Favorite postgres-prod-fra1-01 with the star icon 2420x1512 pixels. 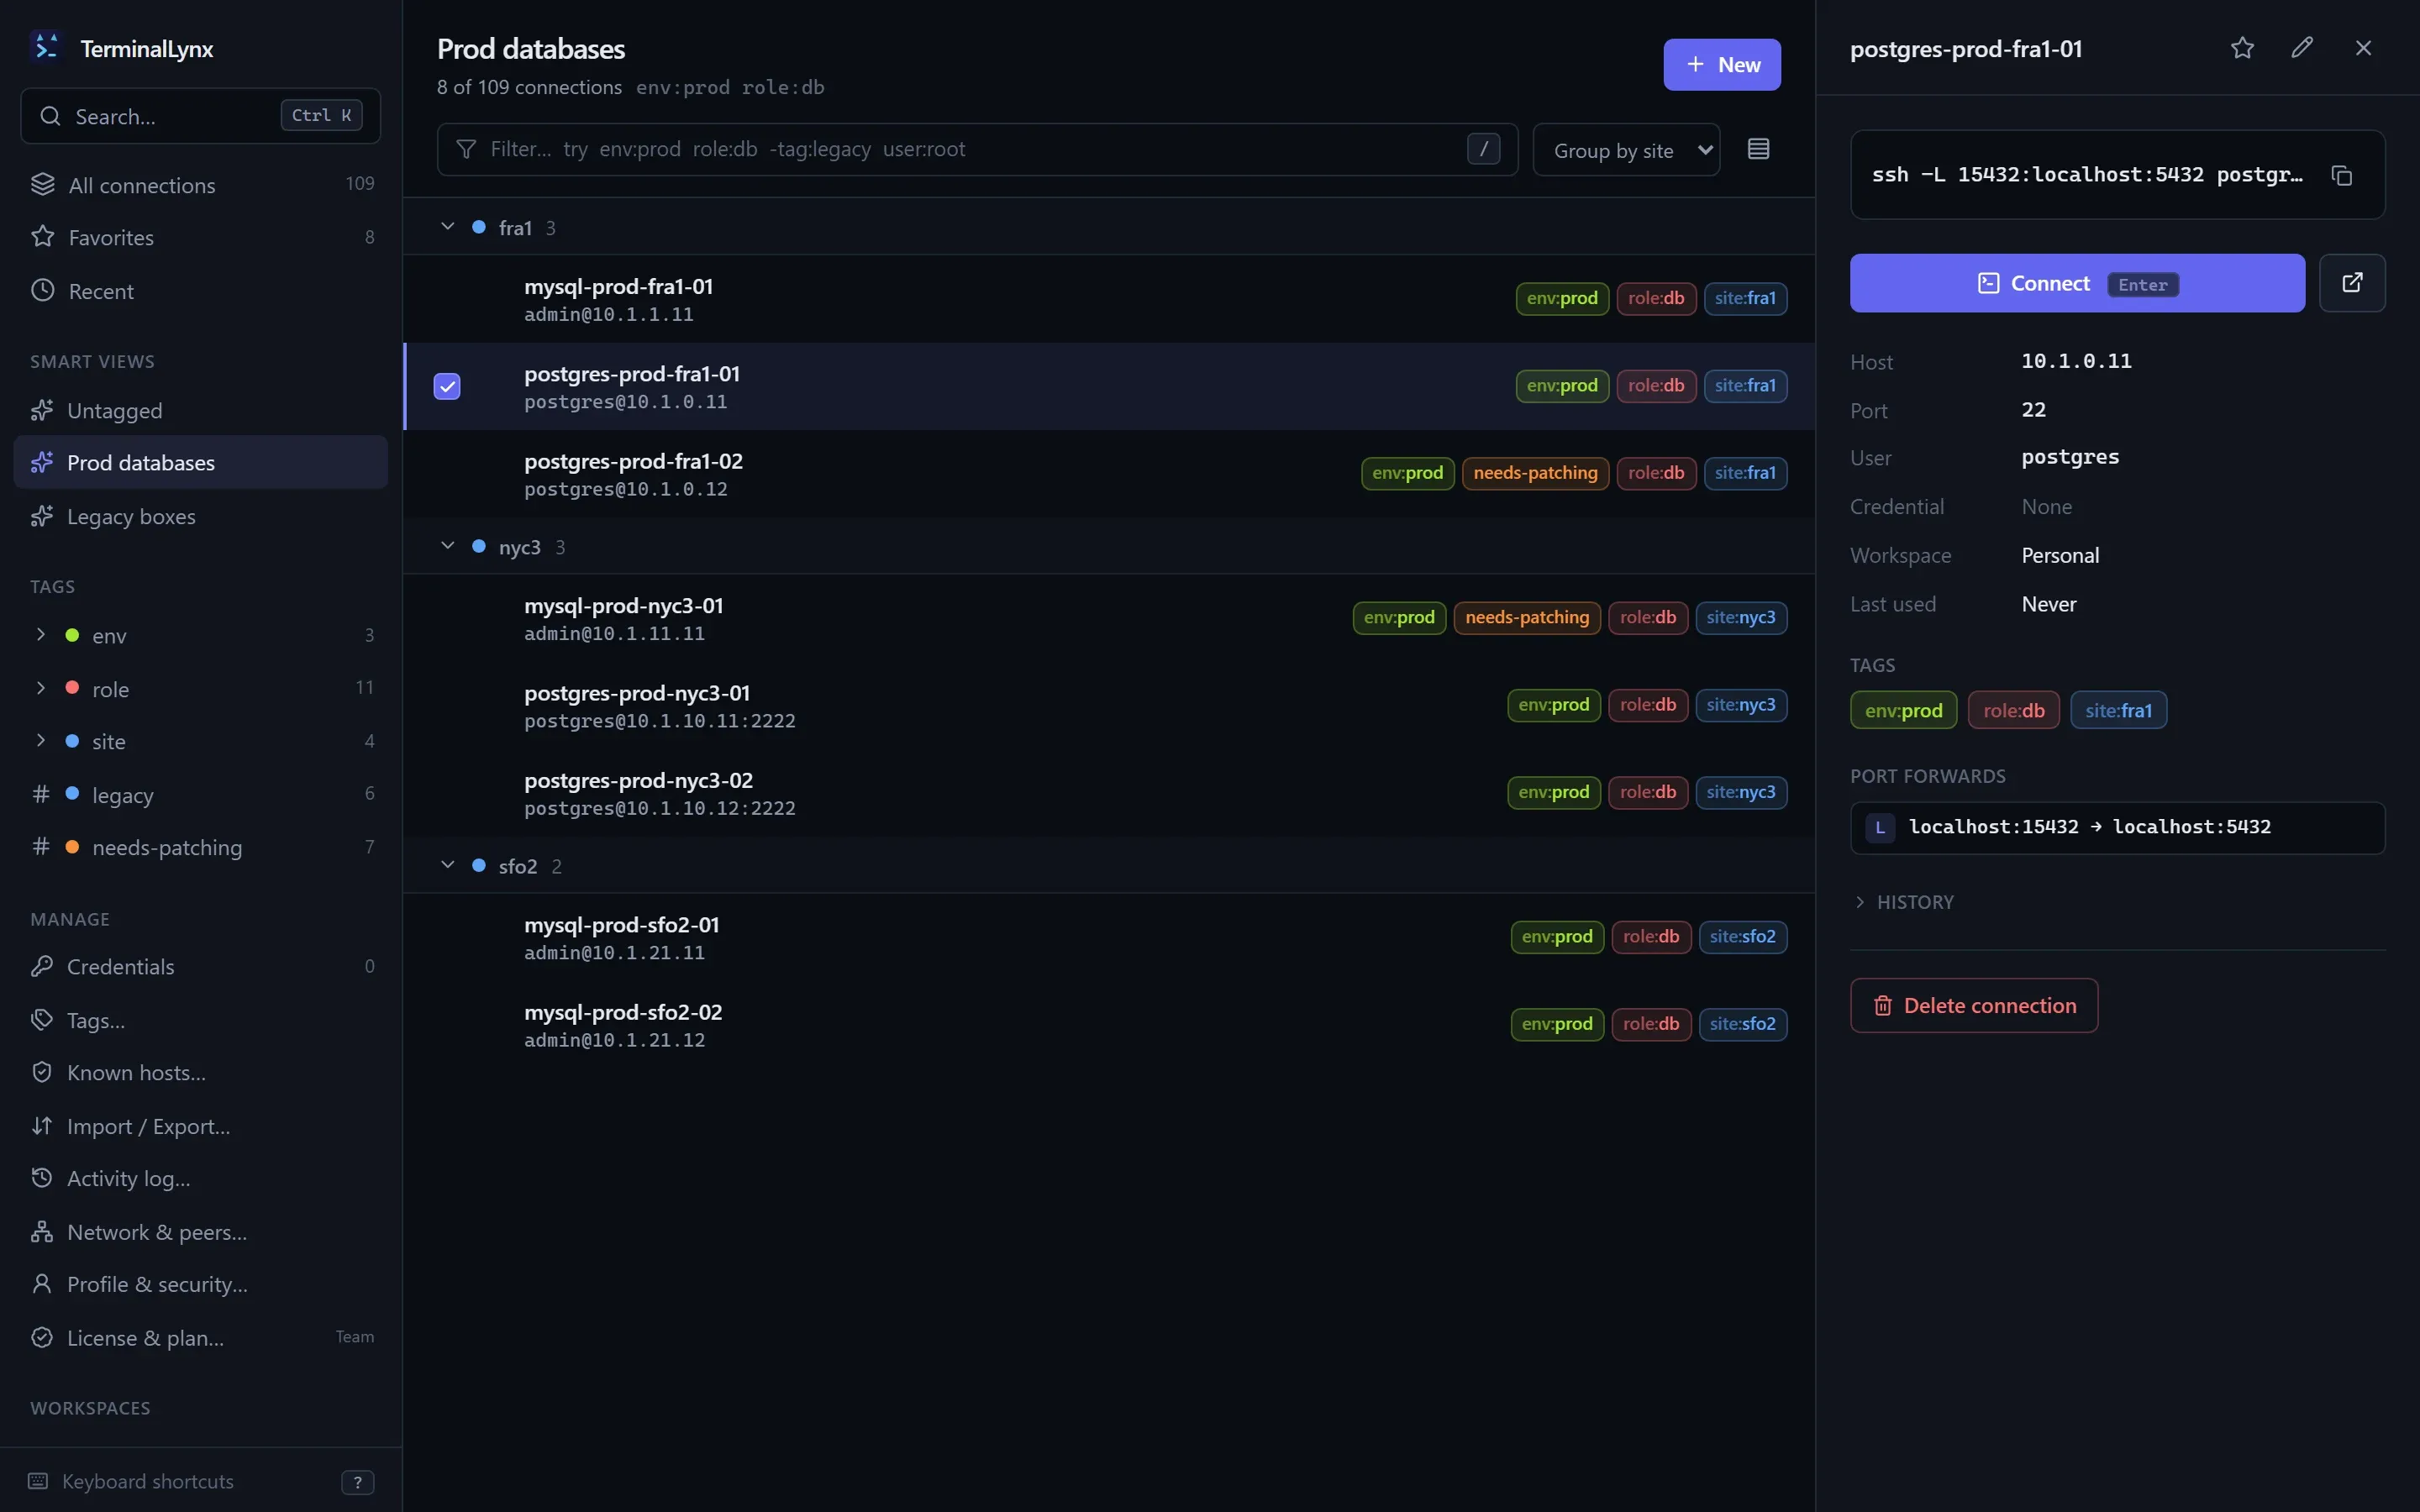(x=2242, y=48)
